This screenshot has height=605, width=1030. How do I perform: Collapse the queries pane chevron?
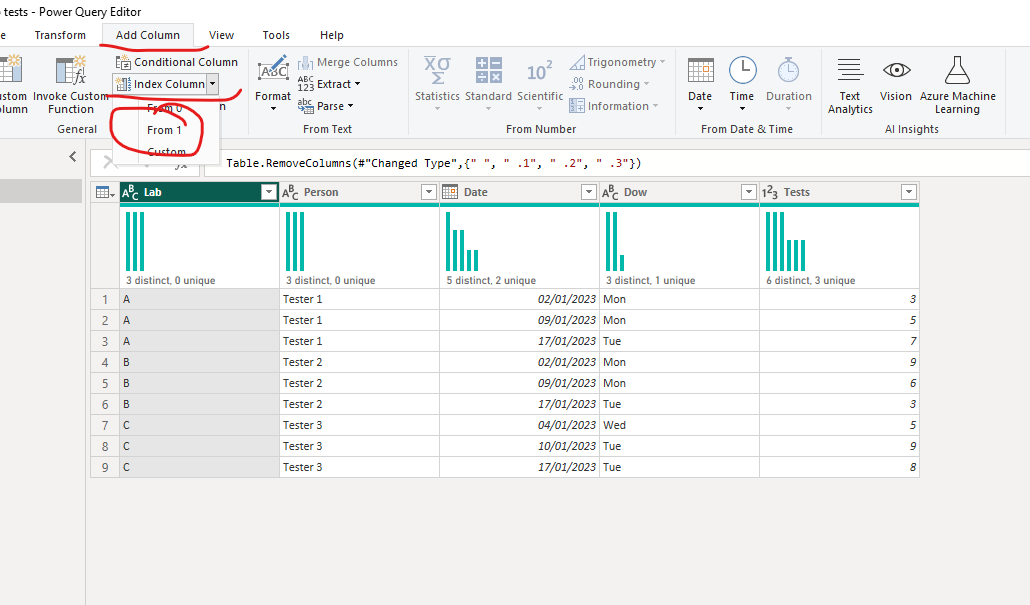click(73, 156)
